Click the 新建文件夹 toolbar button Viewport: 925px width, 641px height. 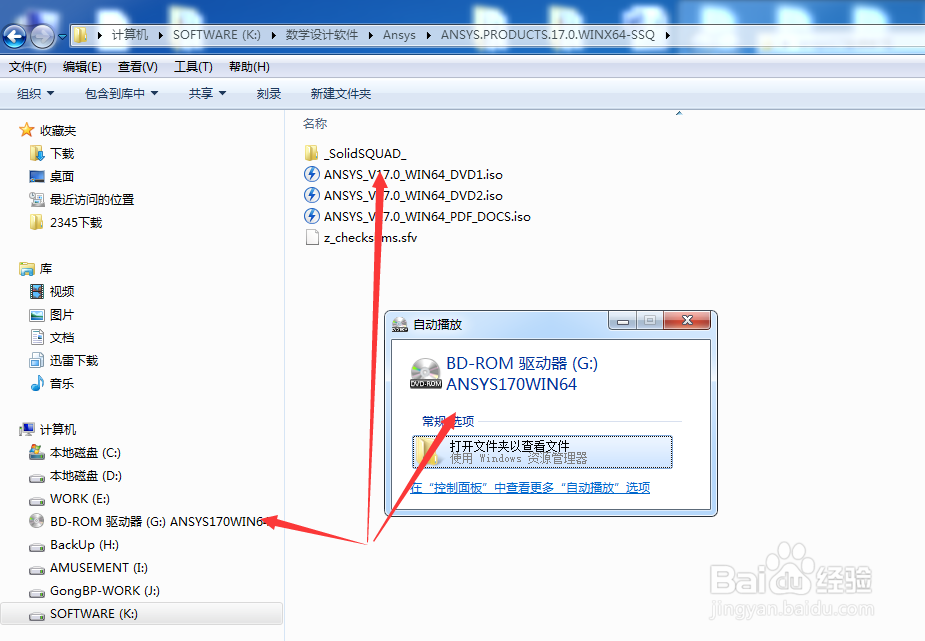point(340,93)
